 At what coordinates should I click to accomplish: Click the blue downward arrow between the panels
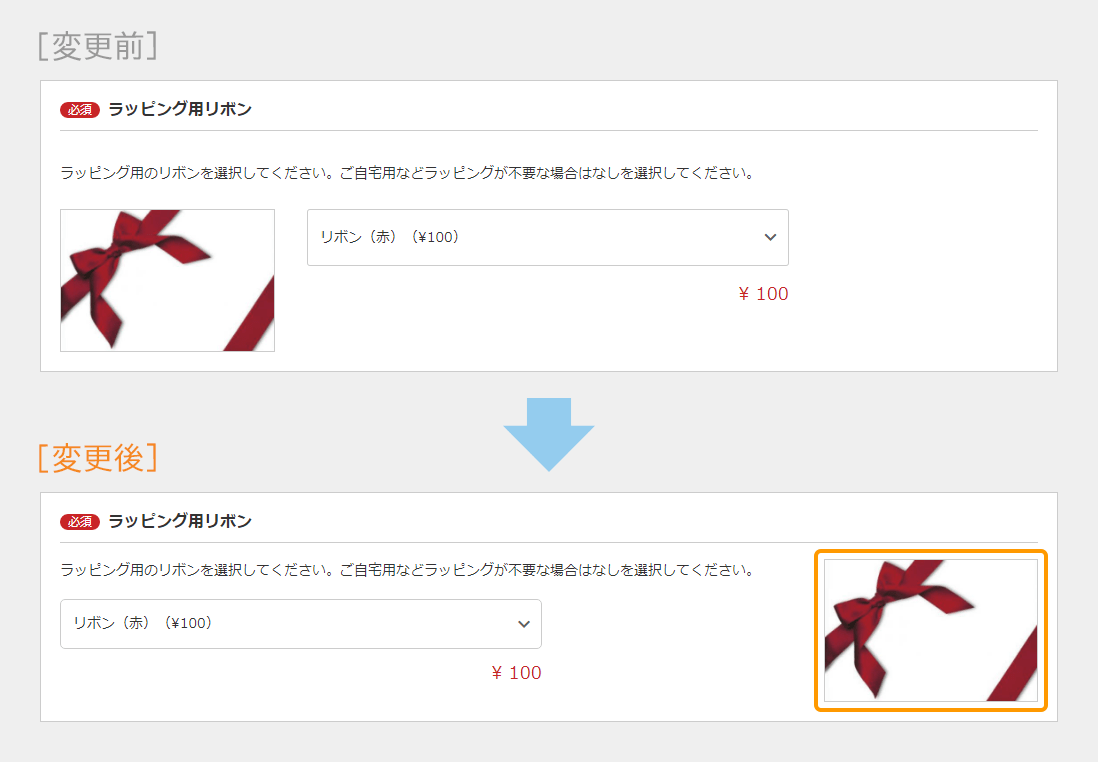pos(549,434)
